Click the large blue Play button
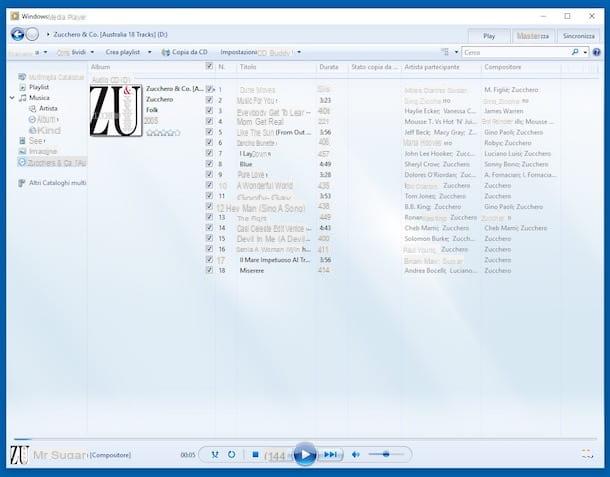 [305, 454]
